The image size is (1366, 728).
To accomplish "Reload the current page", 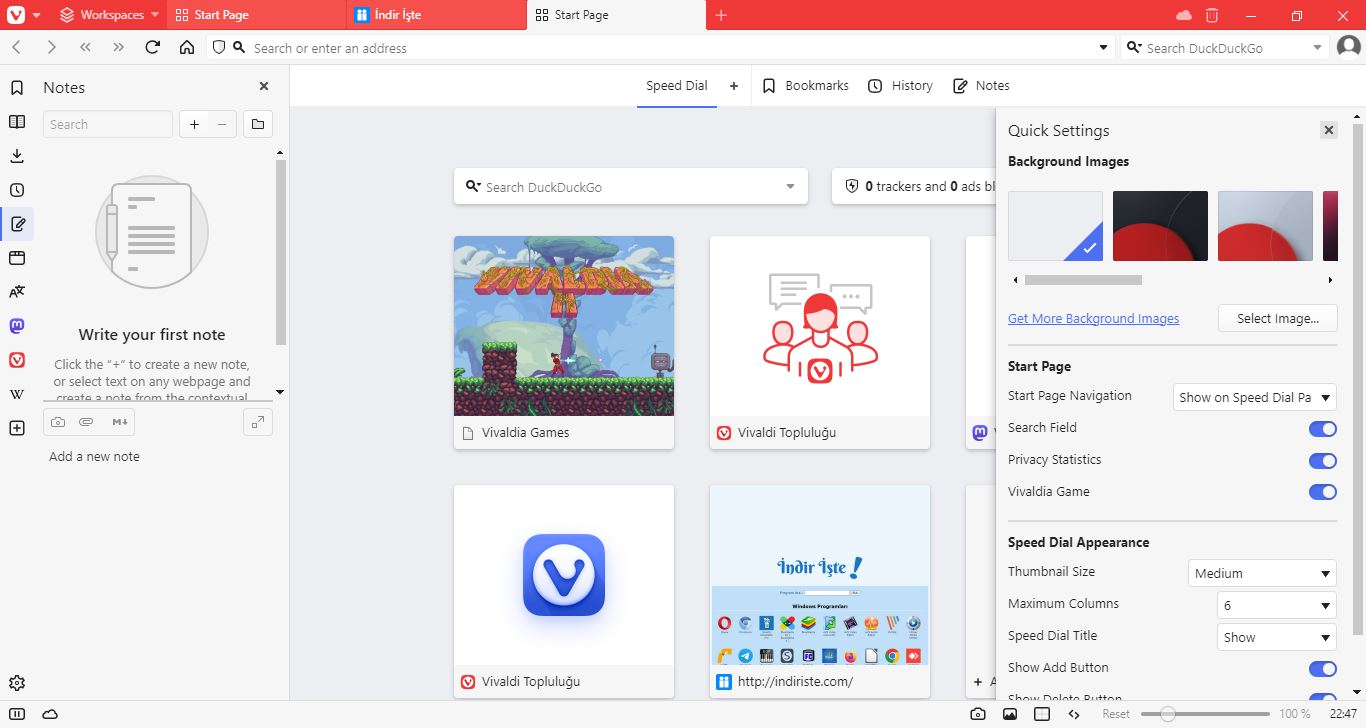I will point(152,47).
